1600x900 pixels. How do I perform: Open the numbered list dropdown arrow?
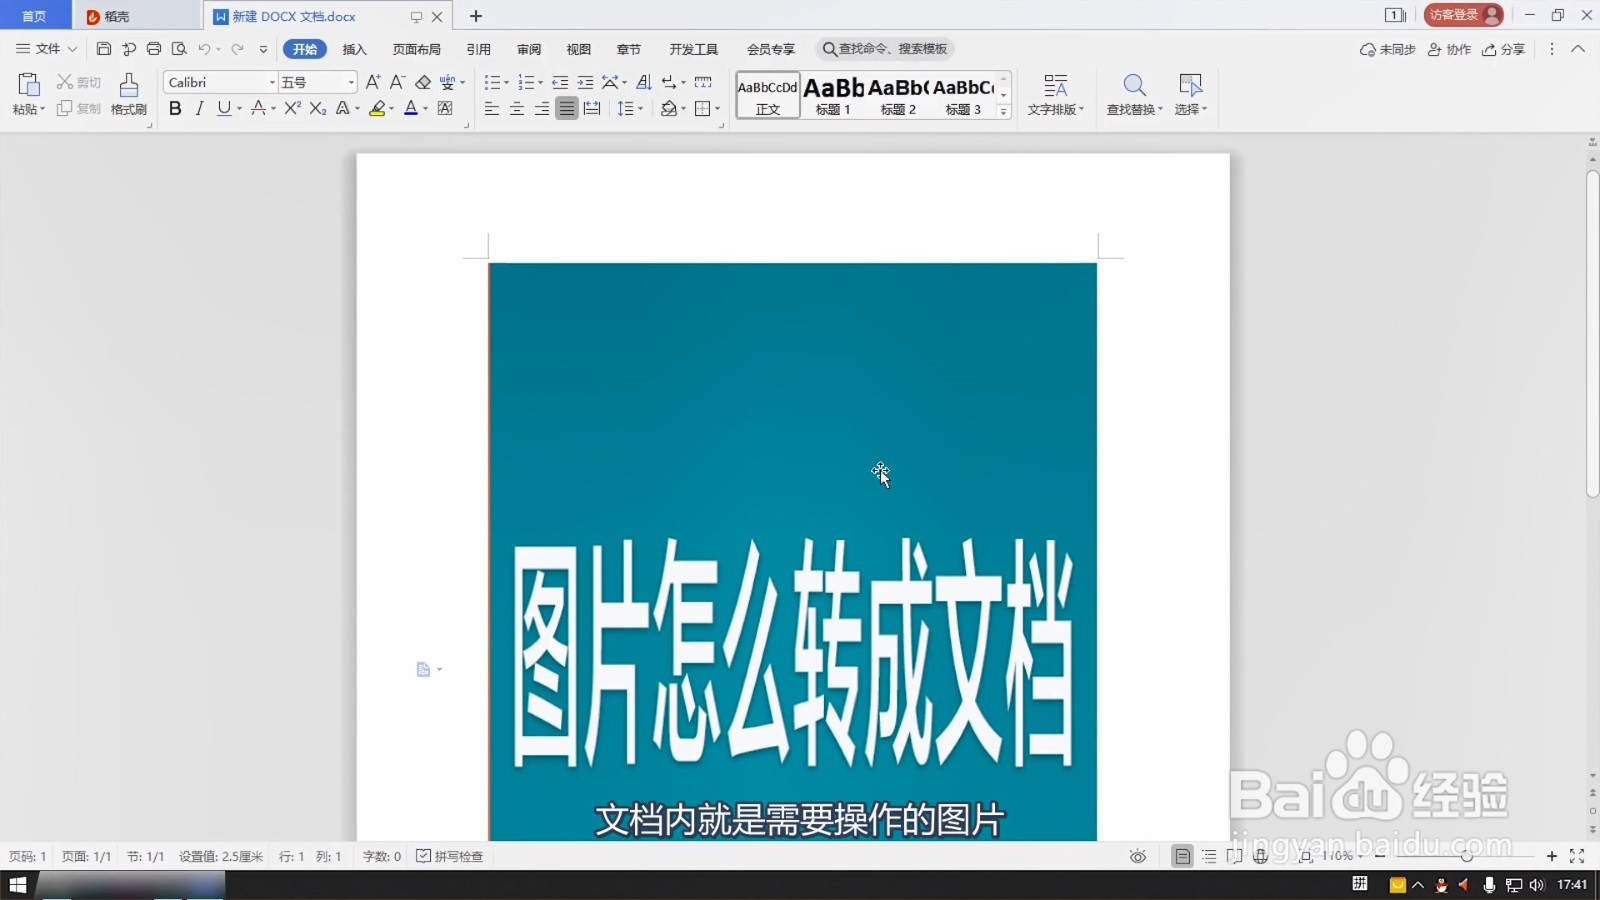click(x=540, y=83)
